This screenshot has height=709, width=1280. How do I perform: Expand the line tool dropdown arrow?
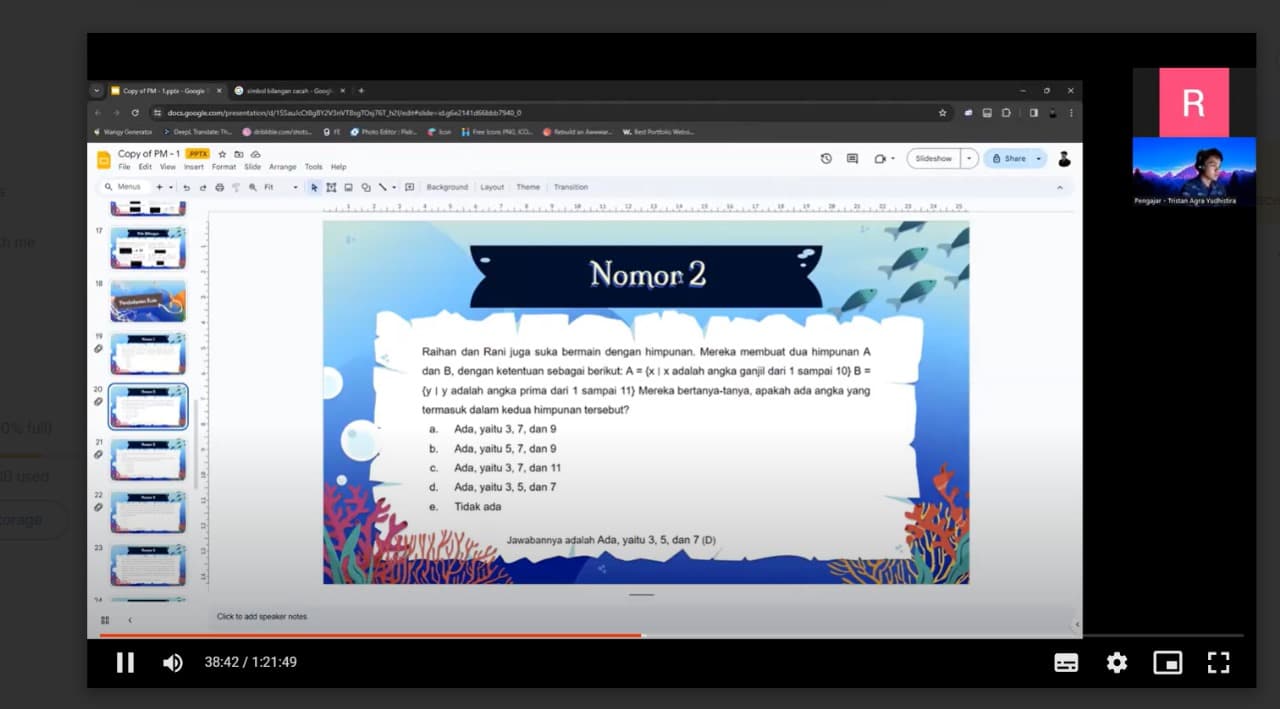pos(394,187)
